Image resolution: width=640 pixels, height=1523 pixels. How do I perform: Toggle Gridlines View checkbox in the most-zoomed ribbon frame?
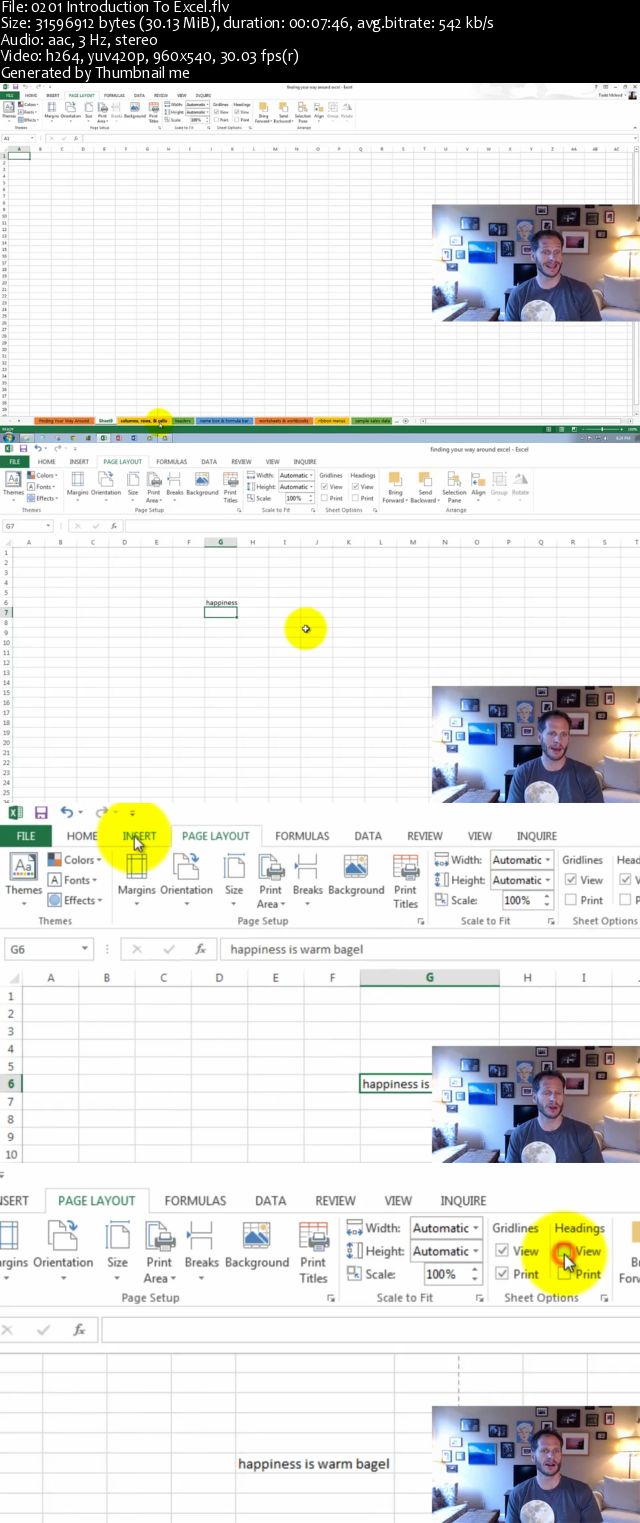point(502,1251)
